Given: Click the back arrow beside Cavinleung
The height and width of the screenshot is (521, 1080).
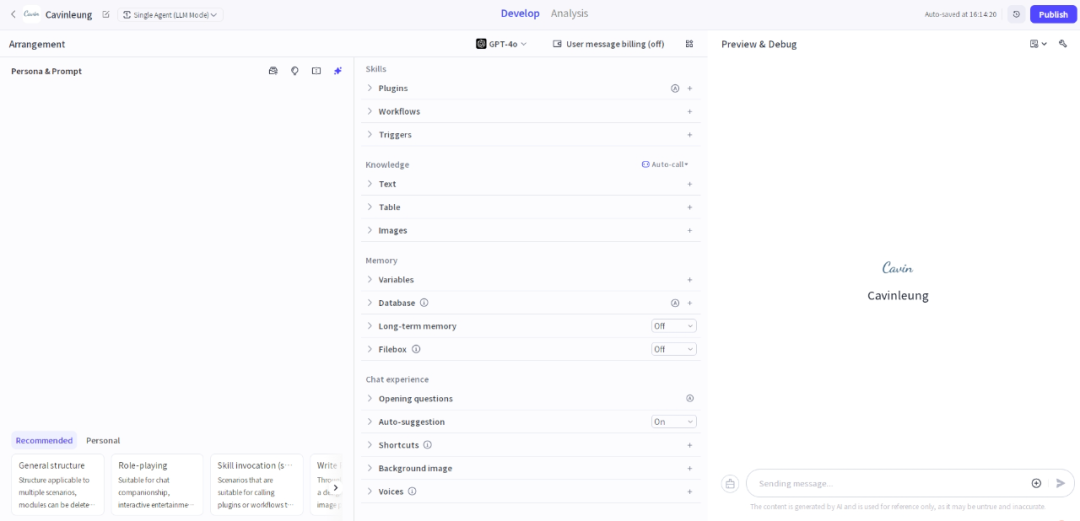Looking at the screenshot, I should click(x=13, y=15).
